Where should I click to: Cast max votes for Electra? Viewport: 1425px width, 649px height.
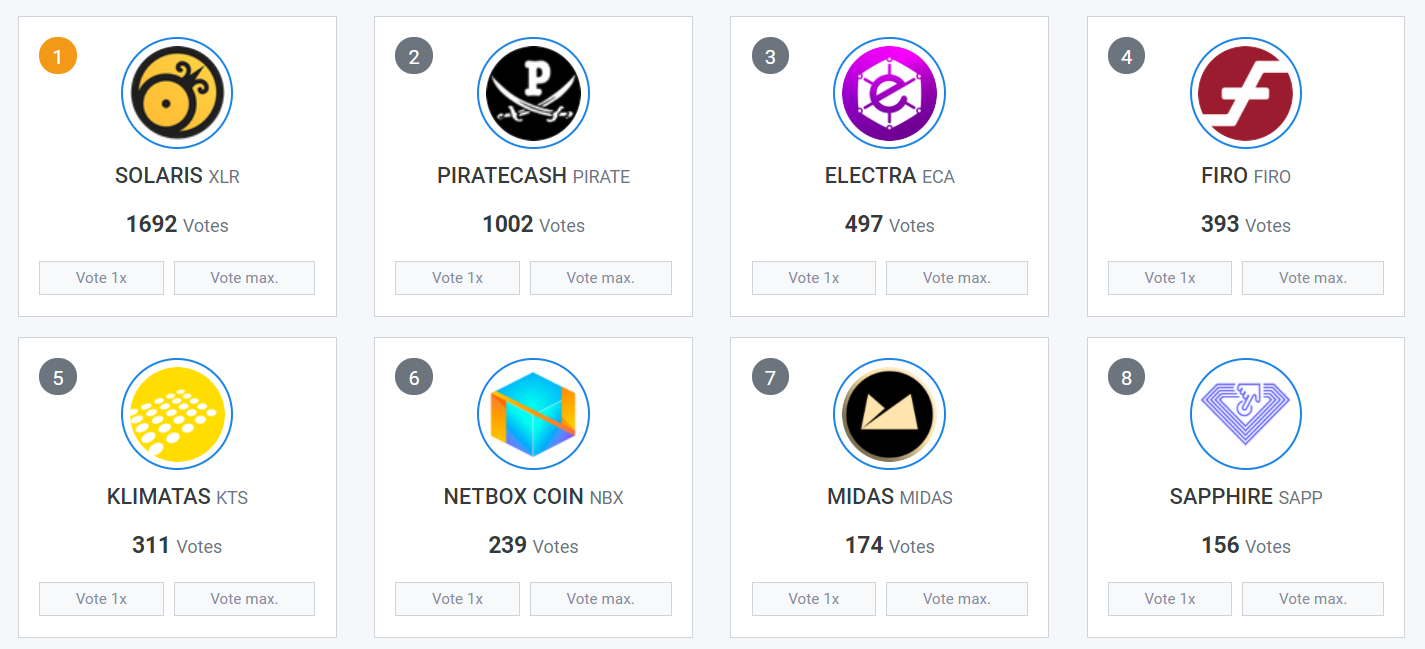click(957, 278)
